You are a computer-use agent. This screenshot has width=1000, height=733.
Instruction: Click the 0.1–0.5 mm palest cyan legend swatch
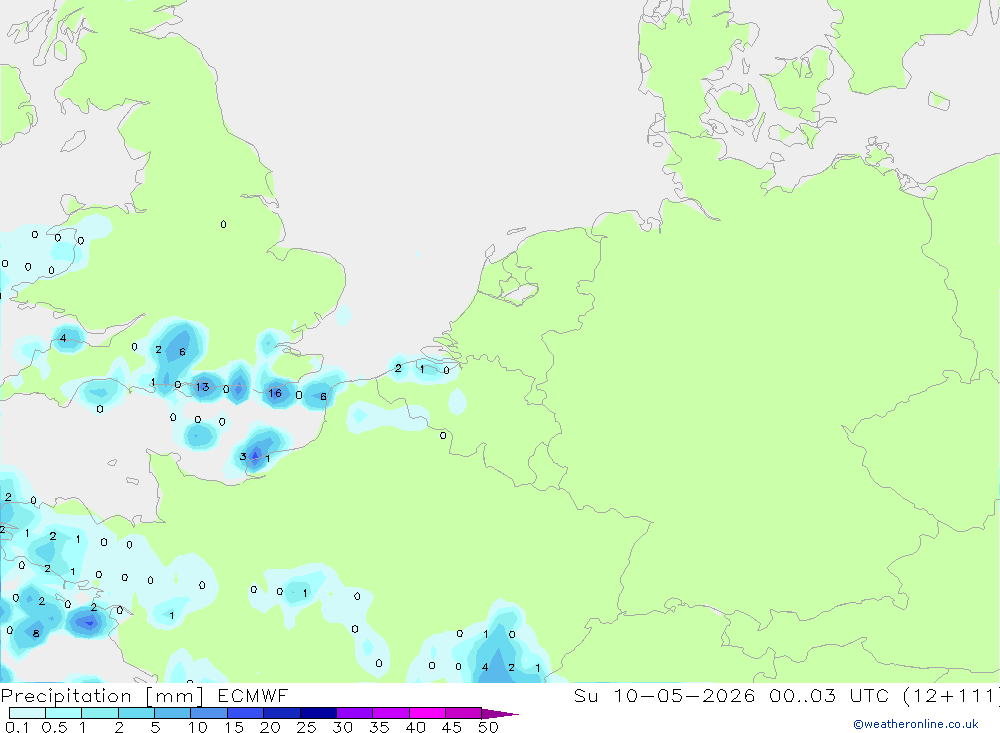tap(27, 713)
